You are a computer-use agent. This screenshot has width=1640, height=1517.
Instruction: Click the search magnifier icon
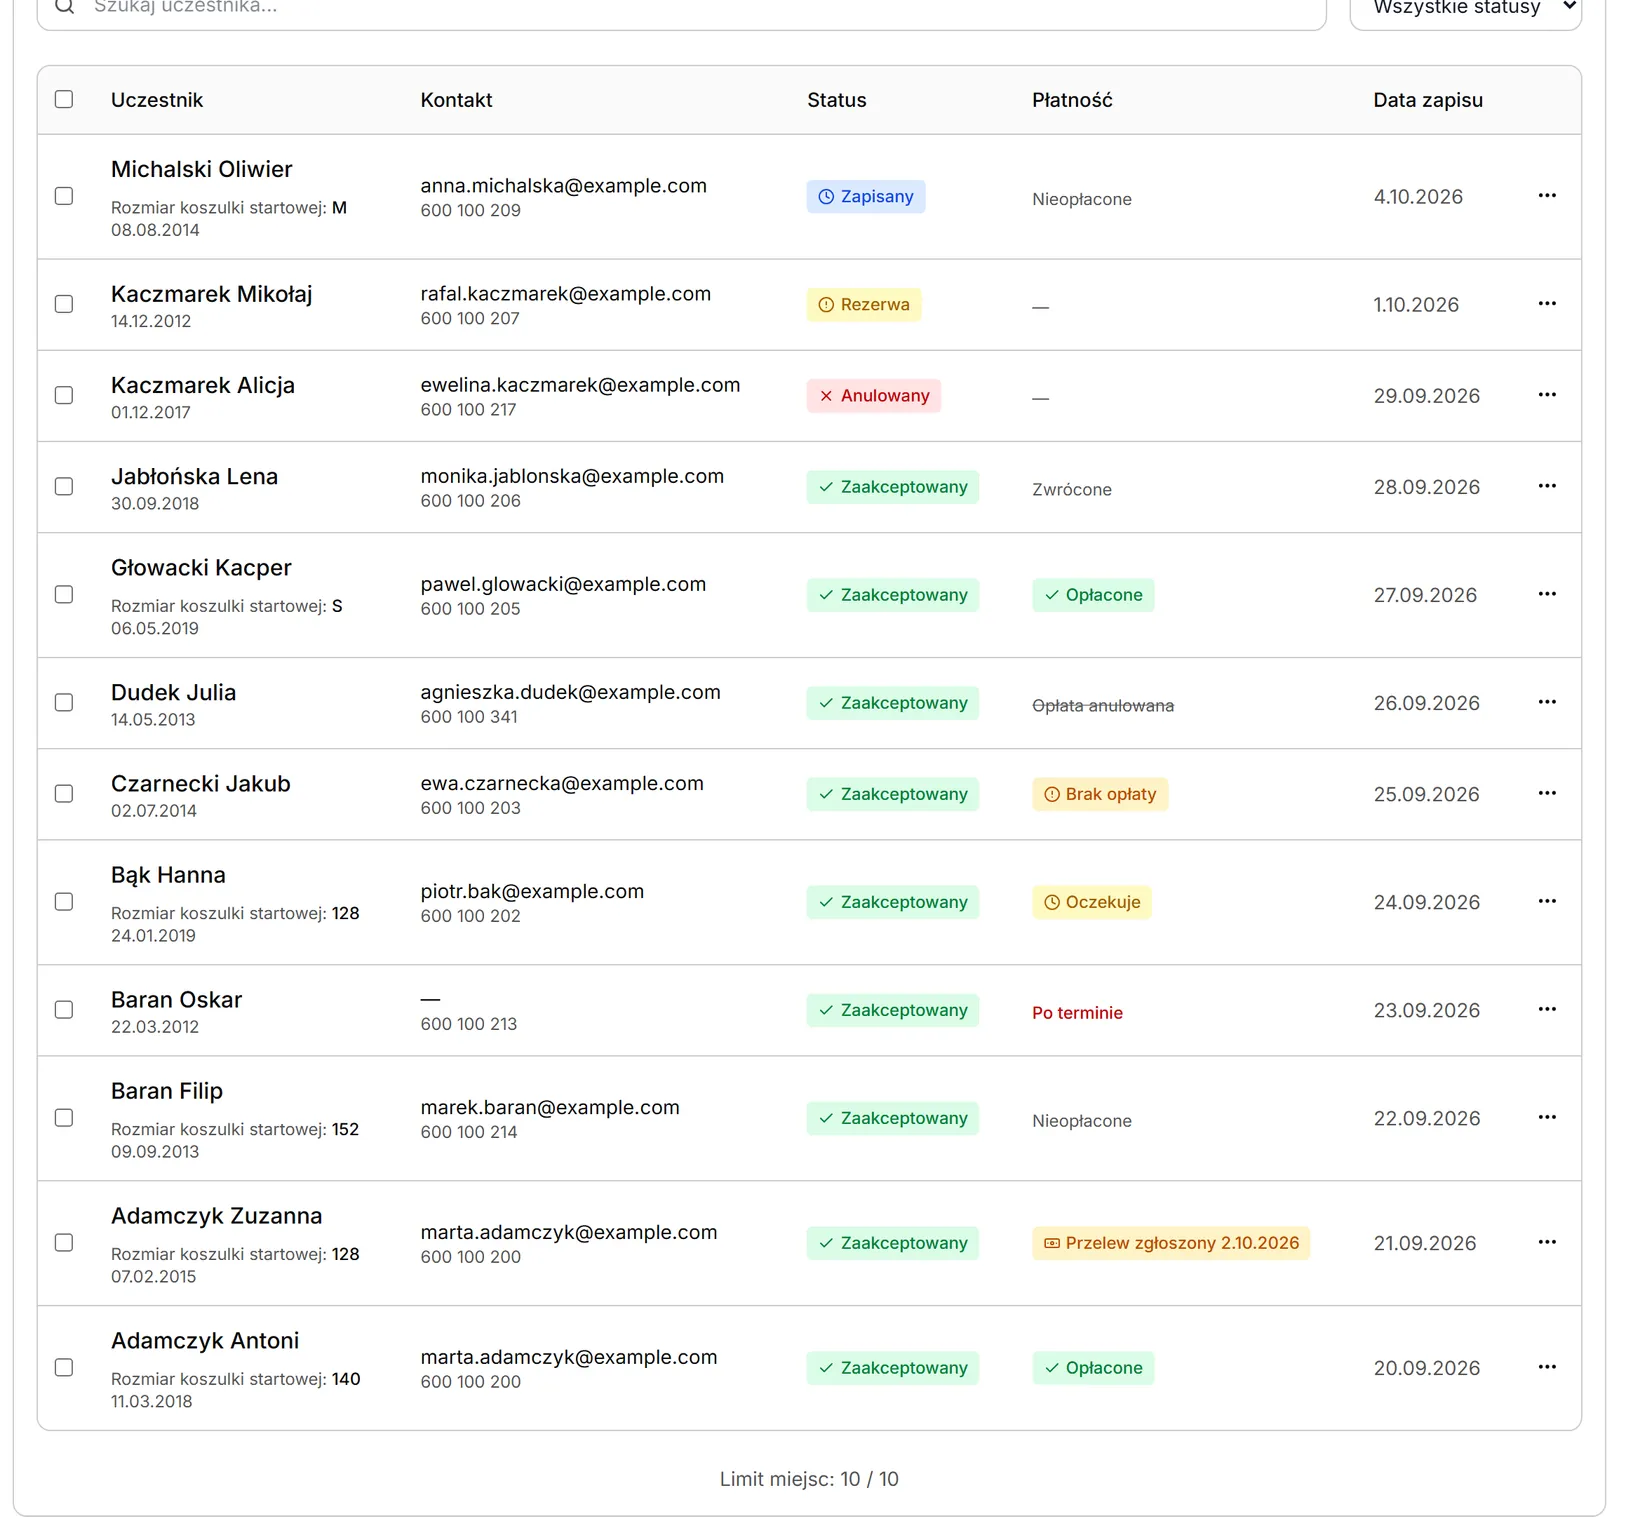(x=65, y=6)
